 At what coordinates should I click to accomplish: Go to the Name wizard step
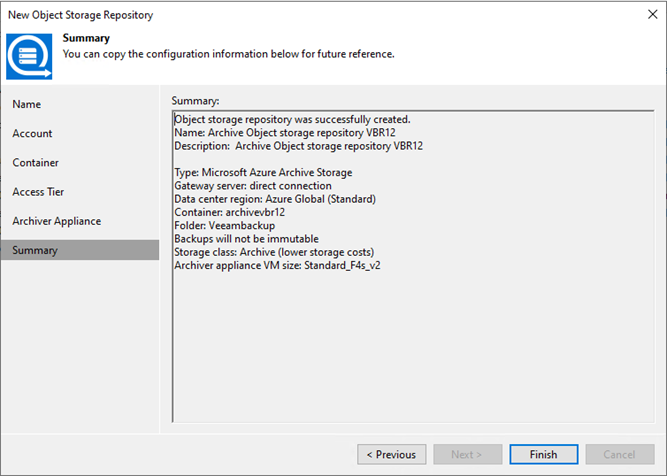click(27, 104)
